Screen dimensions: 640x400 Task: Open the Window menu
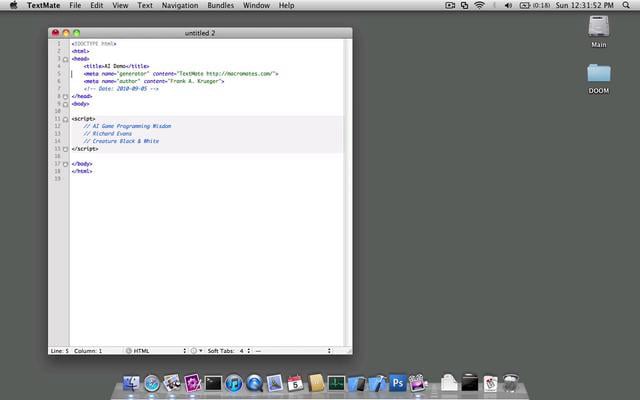[x=256, y=5]
